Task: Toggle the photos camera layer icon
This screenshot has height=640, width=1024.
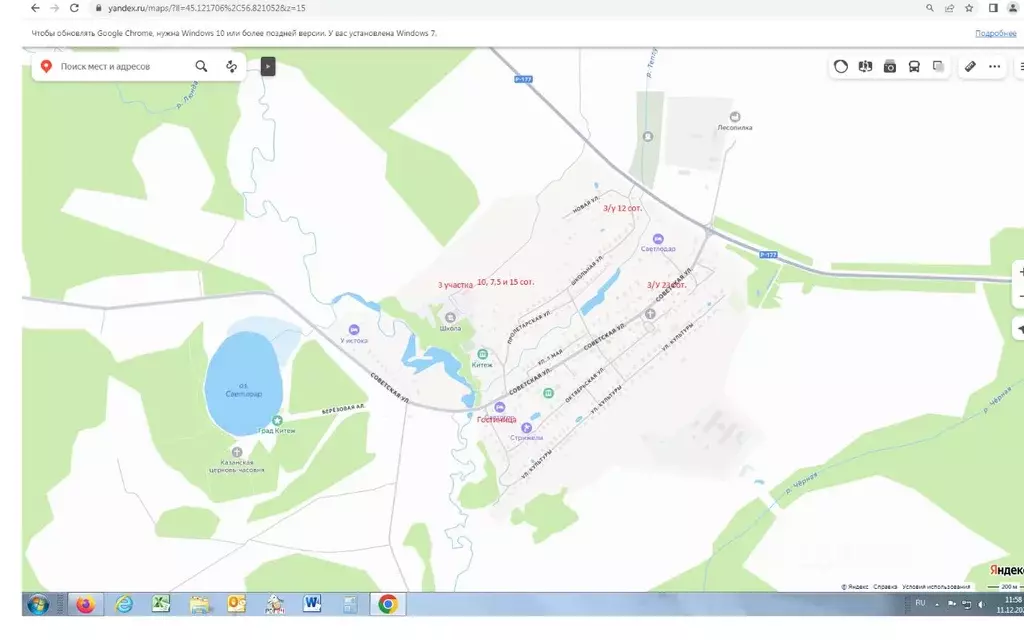Action: pos(889,66)
